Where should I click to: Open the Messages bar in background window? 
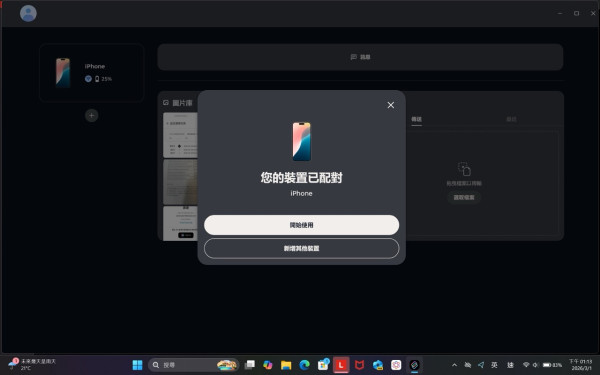(360, 57)
